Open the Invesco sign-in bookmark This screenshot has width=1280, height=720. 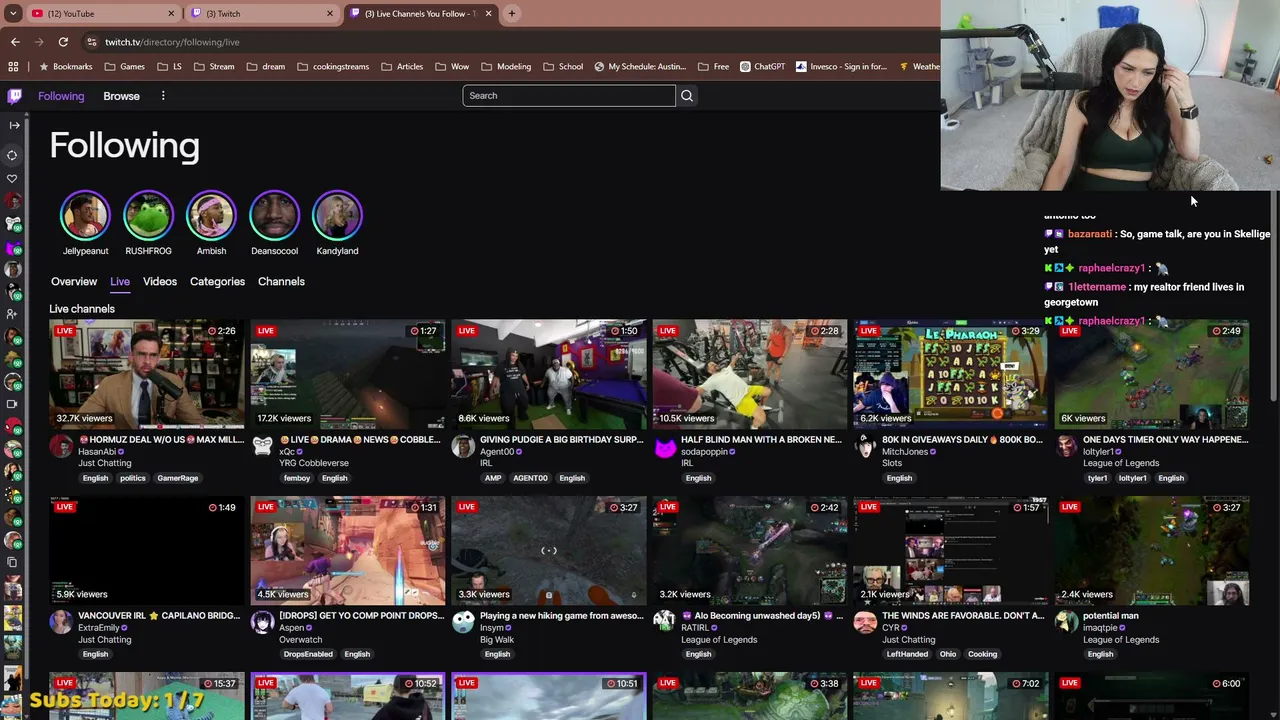[x=841, y=67]
